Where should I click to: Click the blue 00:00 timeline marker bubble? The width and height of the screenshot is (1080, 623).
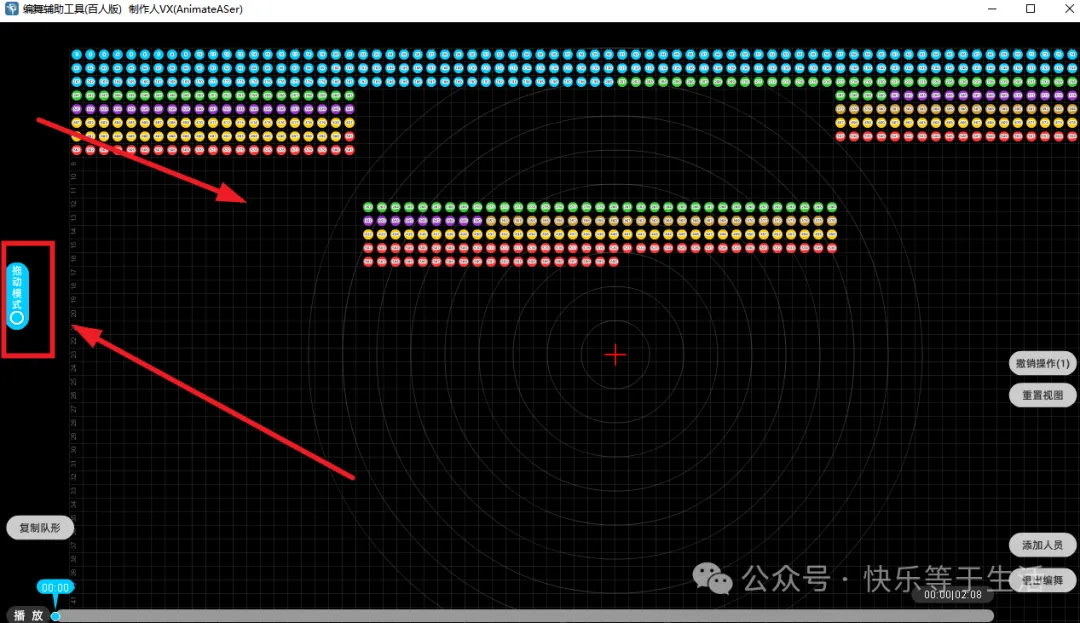[x=55, y=587]
